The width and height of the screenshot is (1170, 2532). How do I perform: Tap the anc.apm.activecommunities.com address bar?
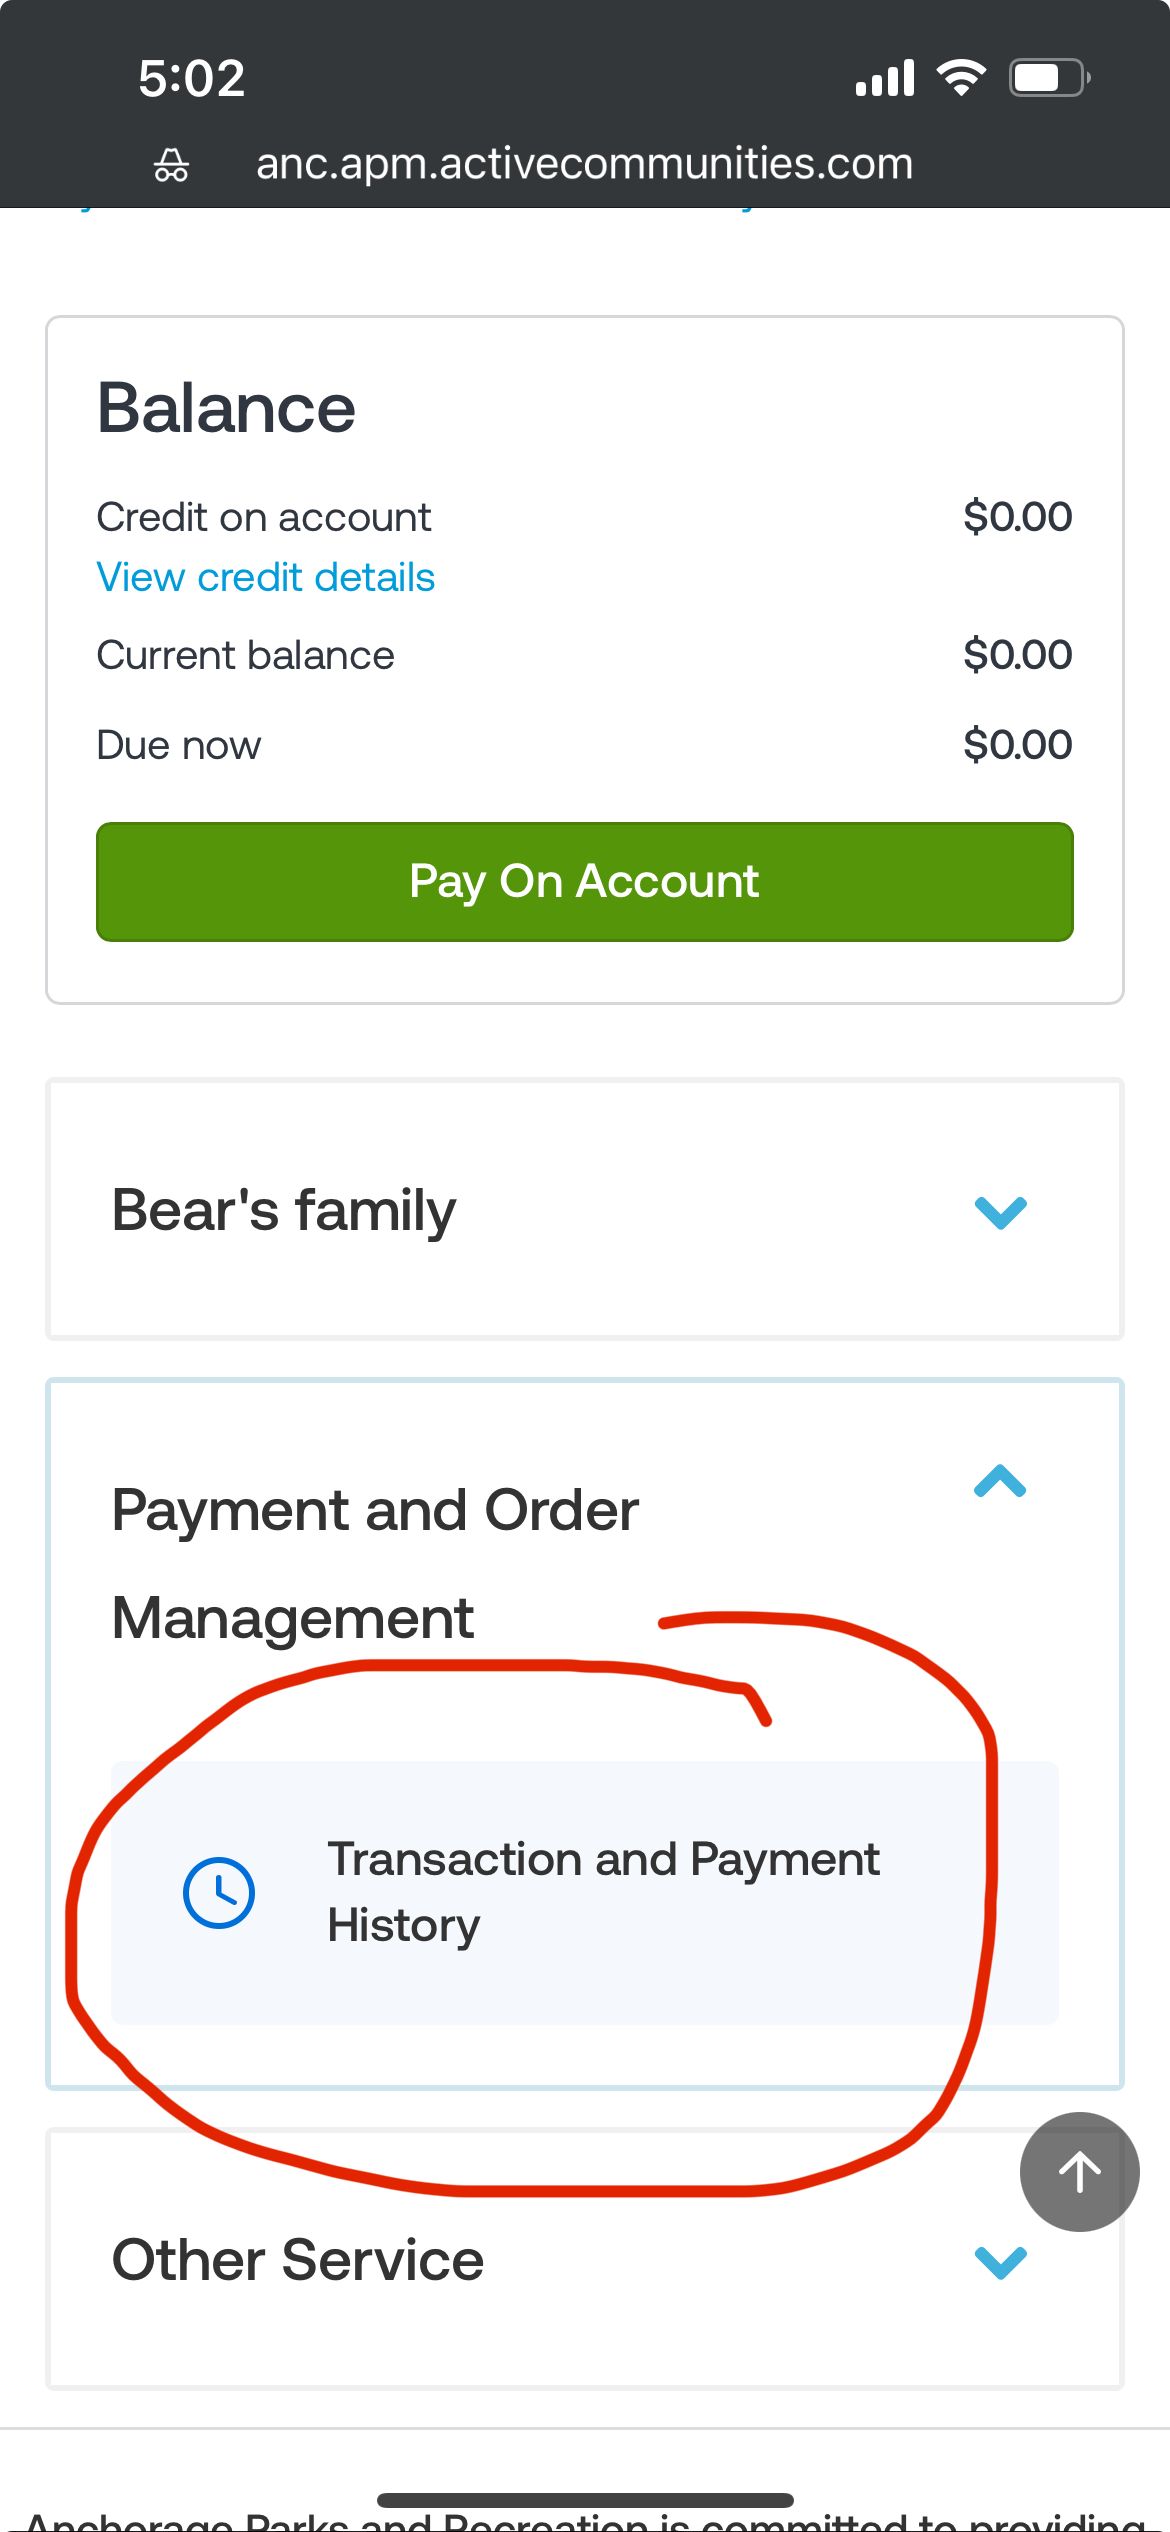coord(584,163)
